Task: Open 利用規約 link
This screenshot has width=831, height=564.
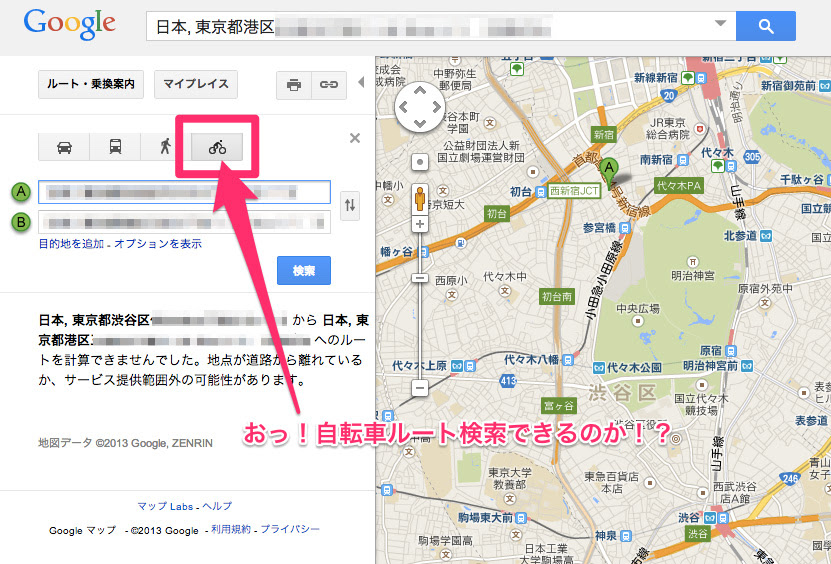Action: click(231, 529)
